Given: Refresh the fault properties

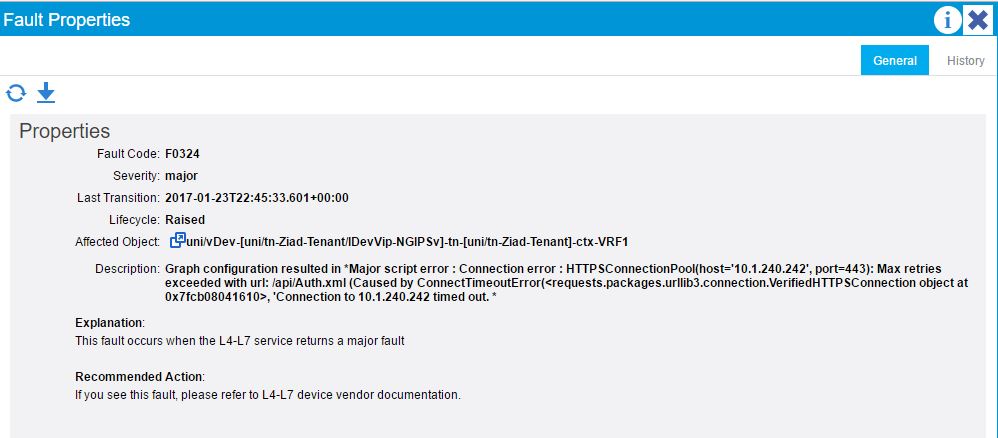Looking at the screenshot, I should click(x=16, y=94).
